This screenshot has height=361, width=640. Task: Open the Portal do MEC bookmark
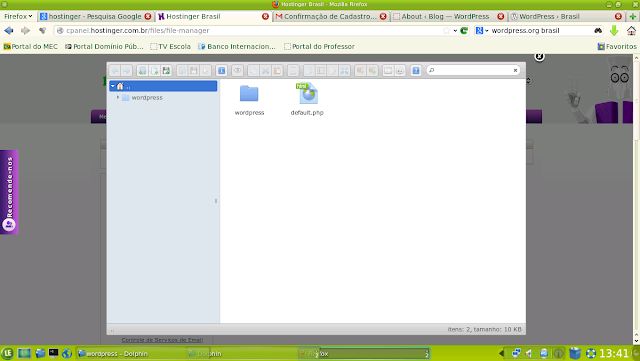coord(31,47)
